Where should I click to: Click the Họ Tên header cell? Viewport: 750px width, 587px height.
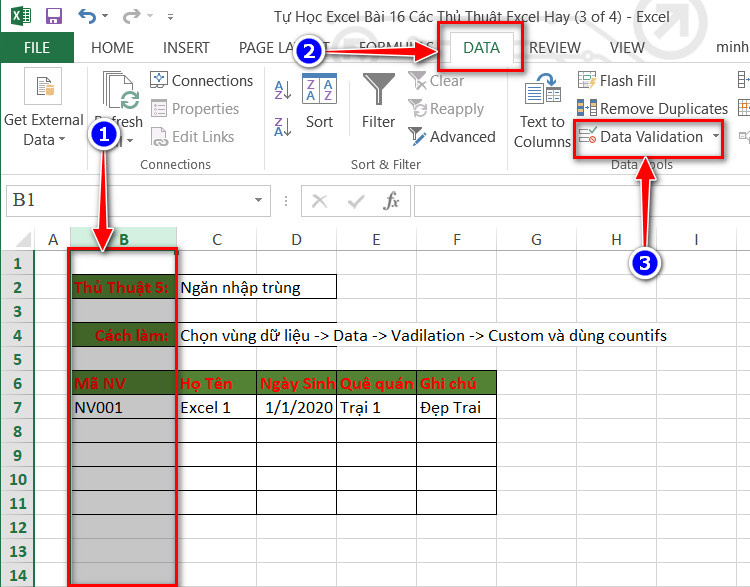click(217, 383)
